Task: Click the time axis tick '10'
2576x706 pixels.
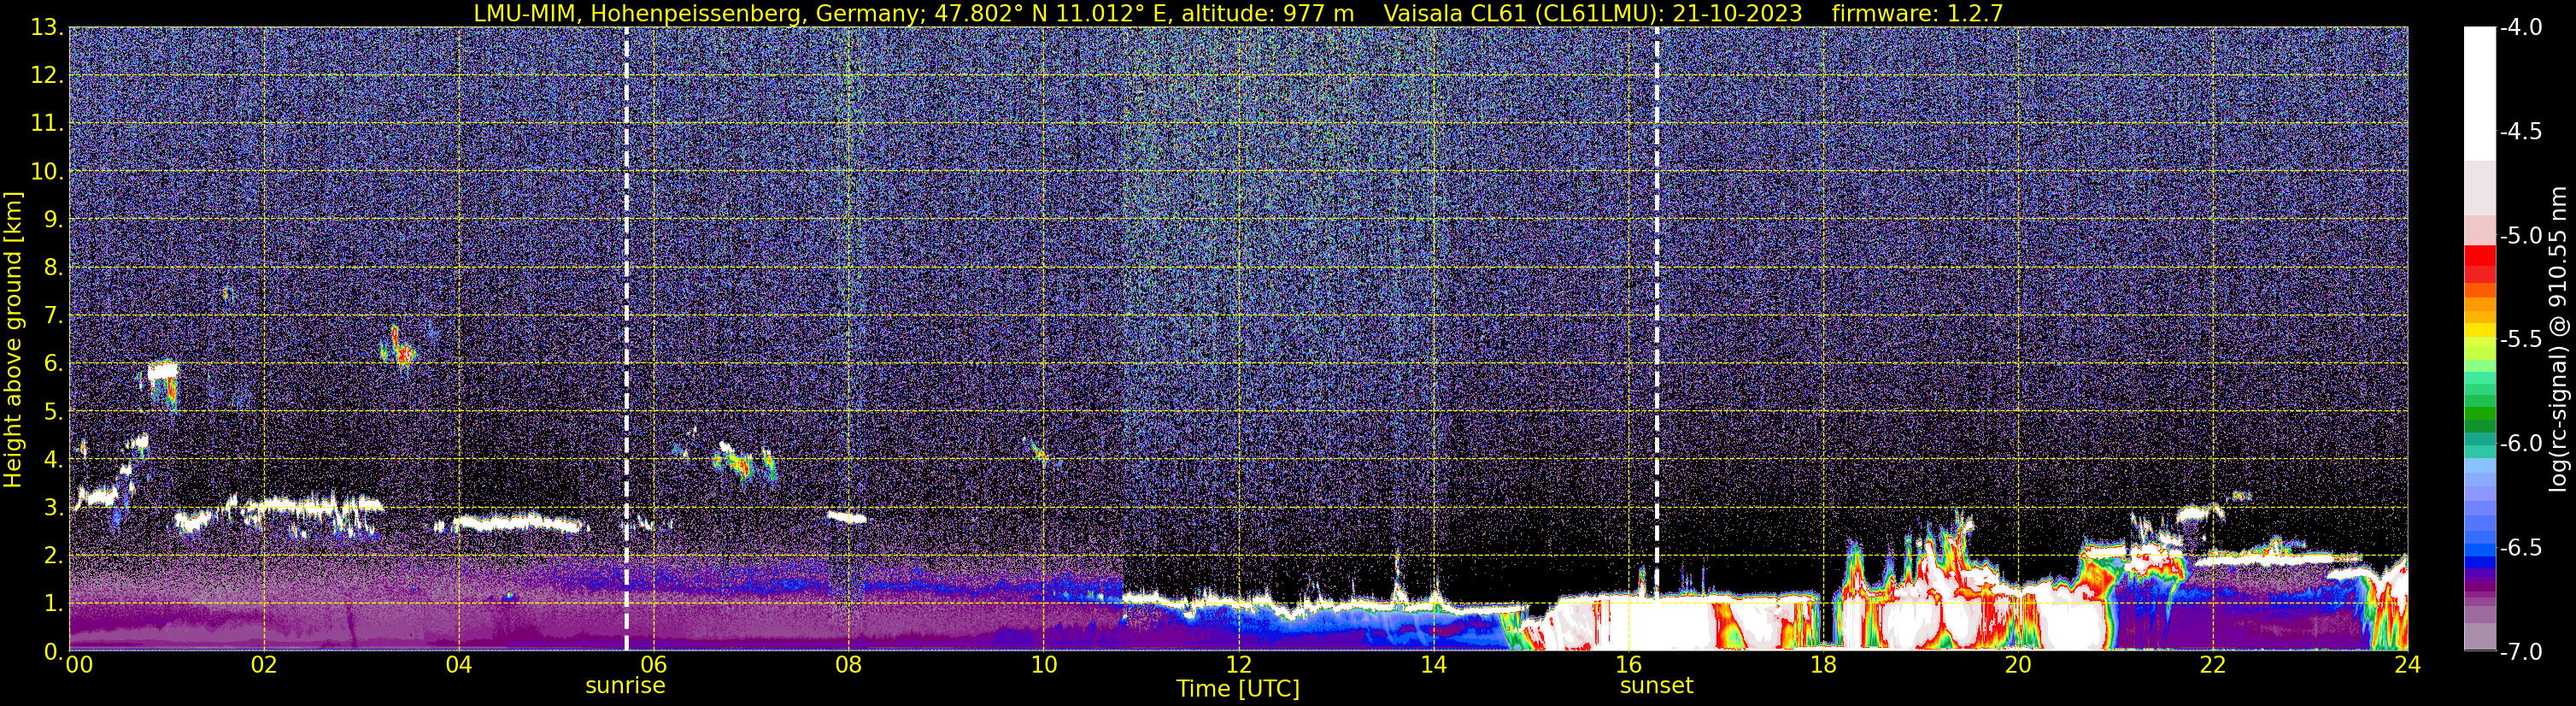Action: click(x=1043, y=665)
